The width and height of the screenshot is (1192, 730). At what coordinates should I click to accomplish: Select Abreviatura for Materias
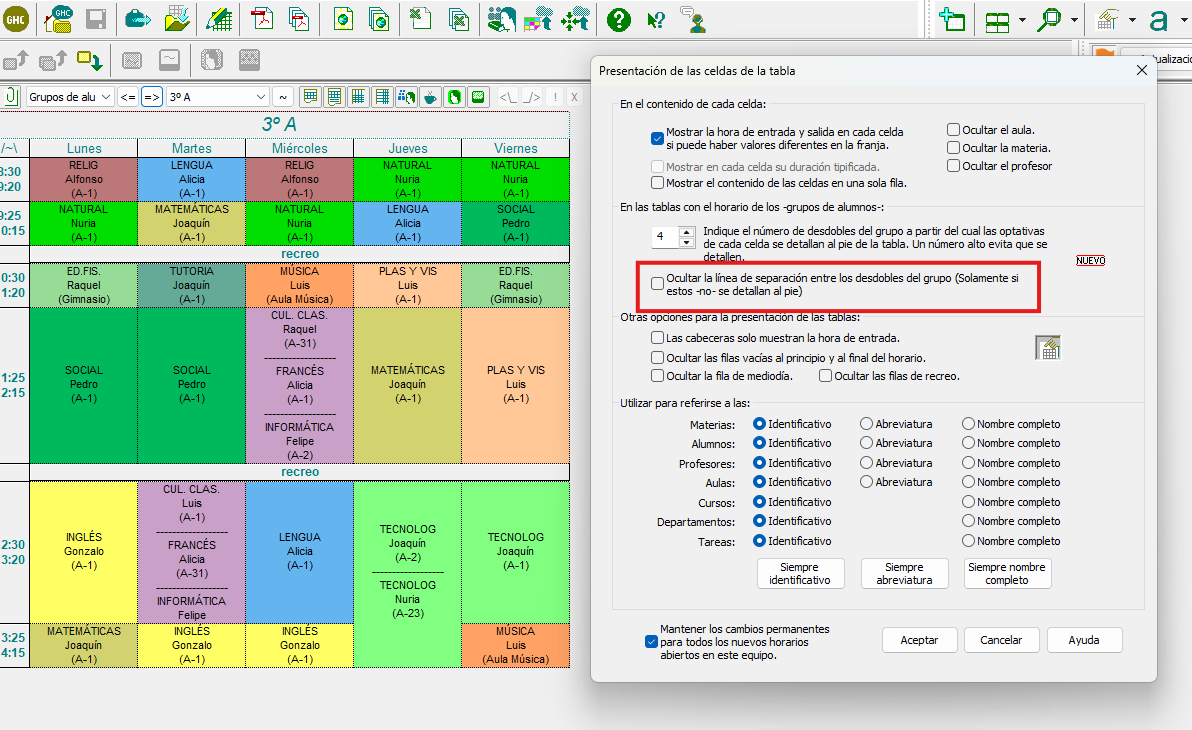867,424
